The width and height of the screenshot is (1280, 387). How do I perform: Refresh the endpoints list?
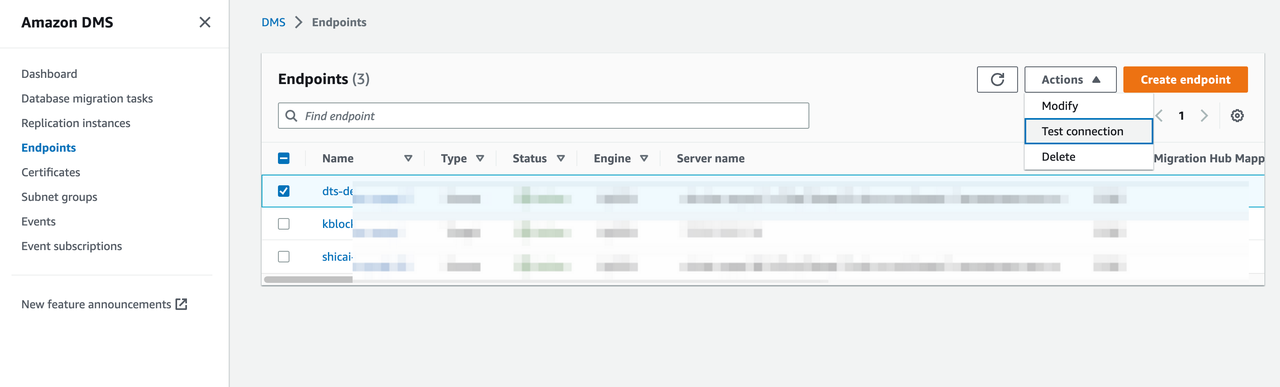(997, 79)
